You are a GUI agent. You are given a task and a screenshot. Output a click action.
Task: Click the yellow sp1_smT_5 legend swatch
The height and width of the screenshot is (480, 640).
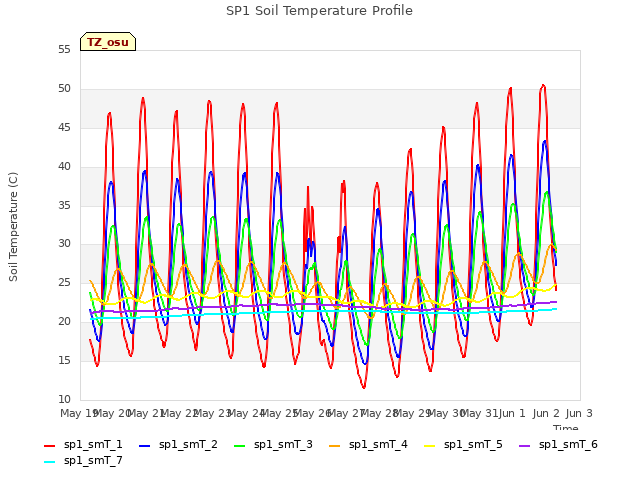click(x=429, y=446)
